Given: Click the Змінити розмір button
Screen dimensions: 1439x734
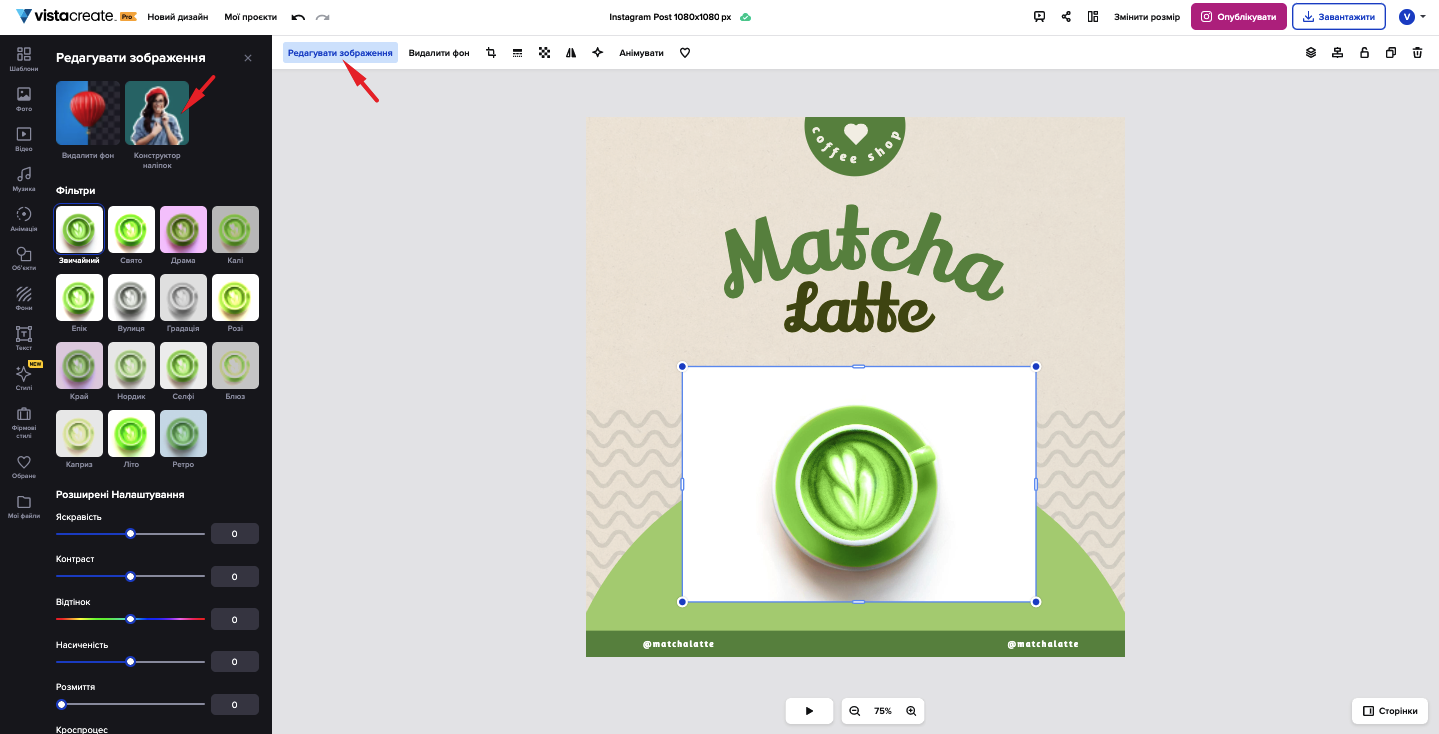Looking at the screenshot, I should click(x=1147, y=17).
